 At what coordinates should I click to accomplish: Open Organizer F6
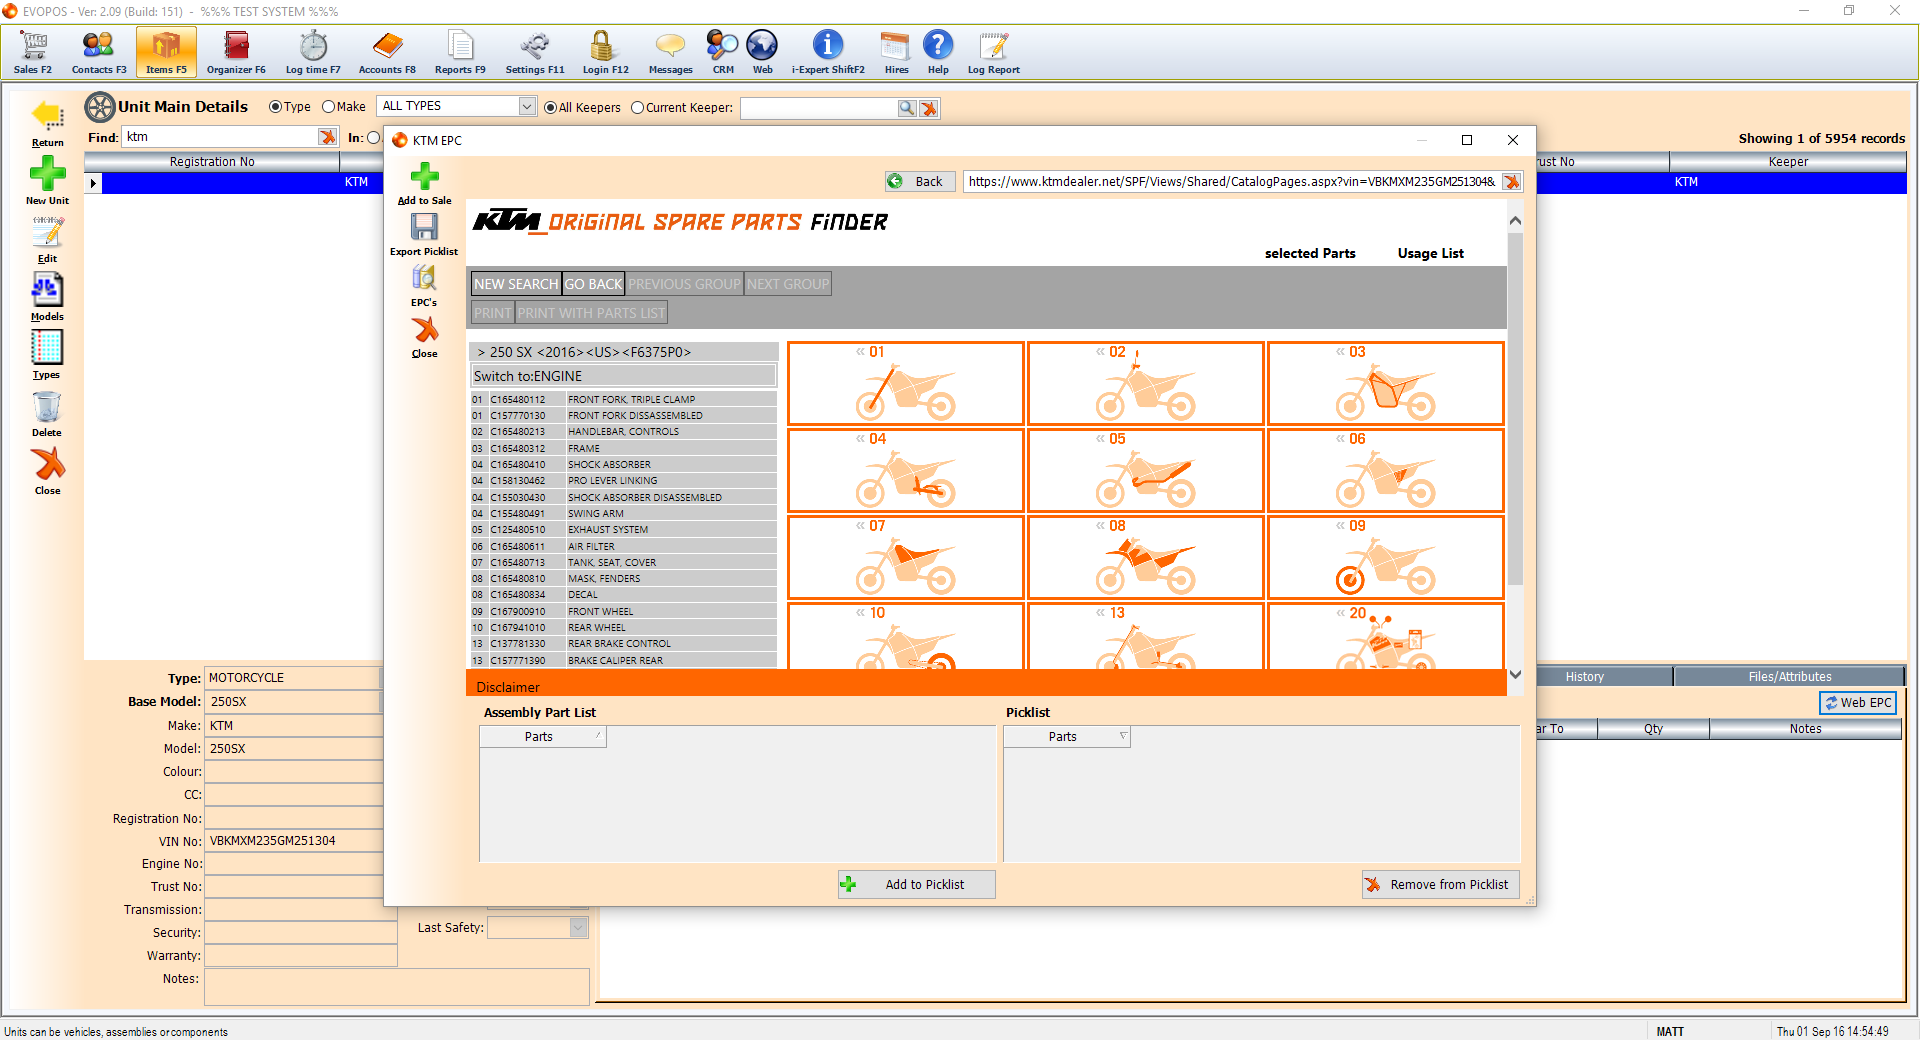236,52
